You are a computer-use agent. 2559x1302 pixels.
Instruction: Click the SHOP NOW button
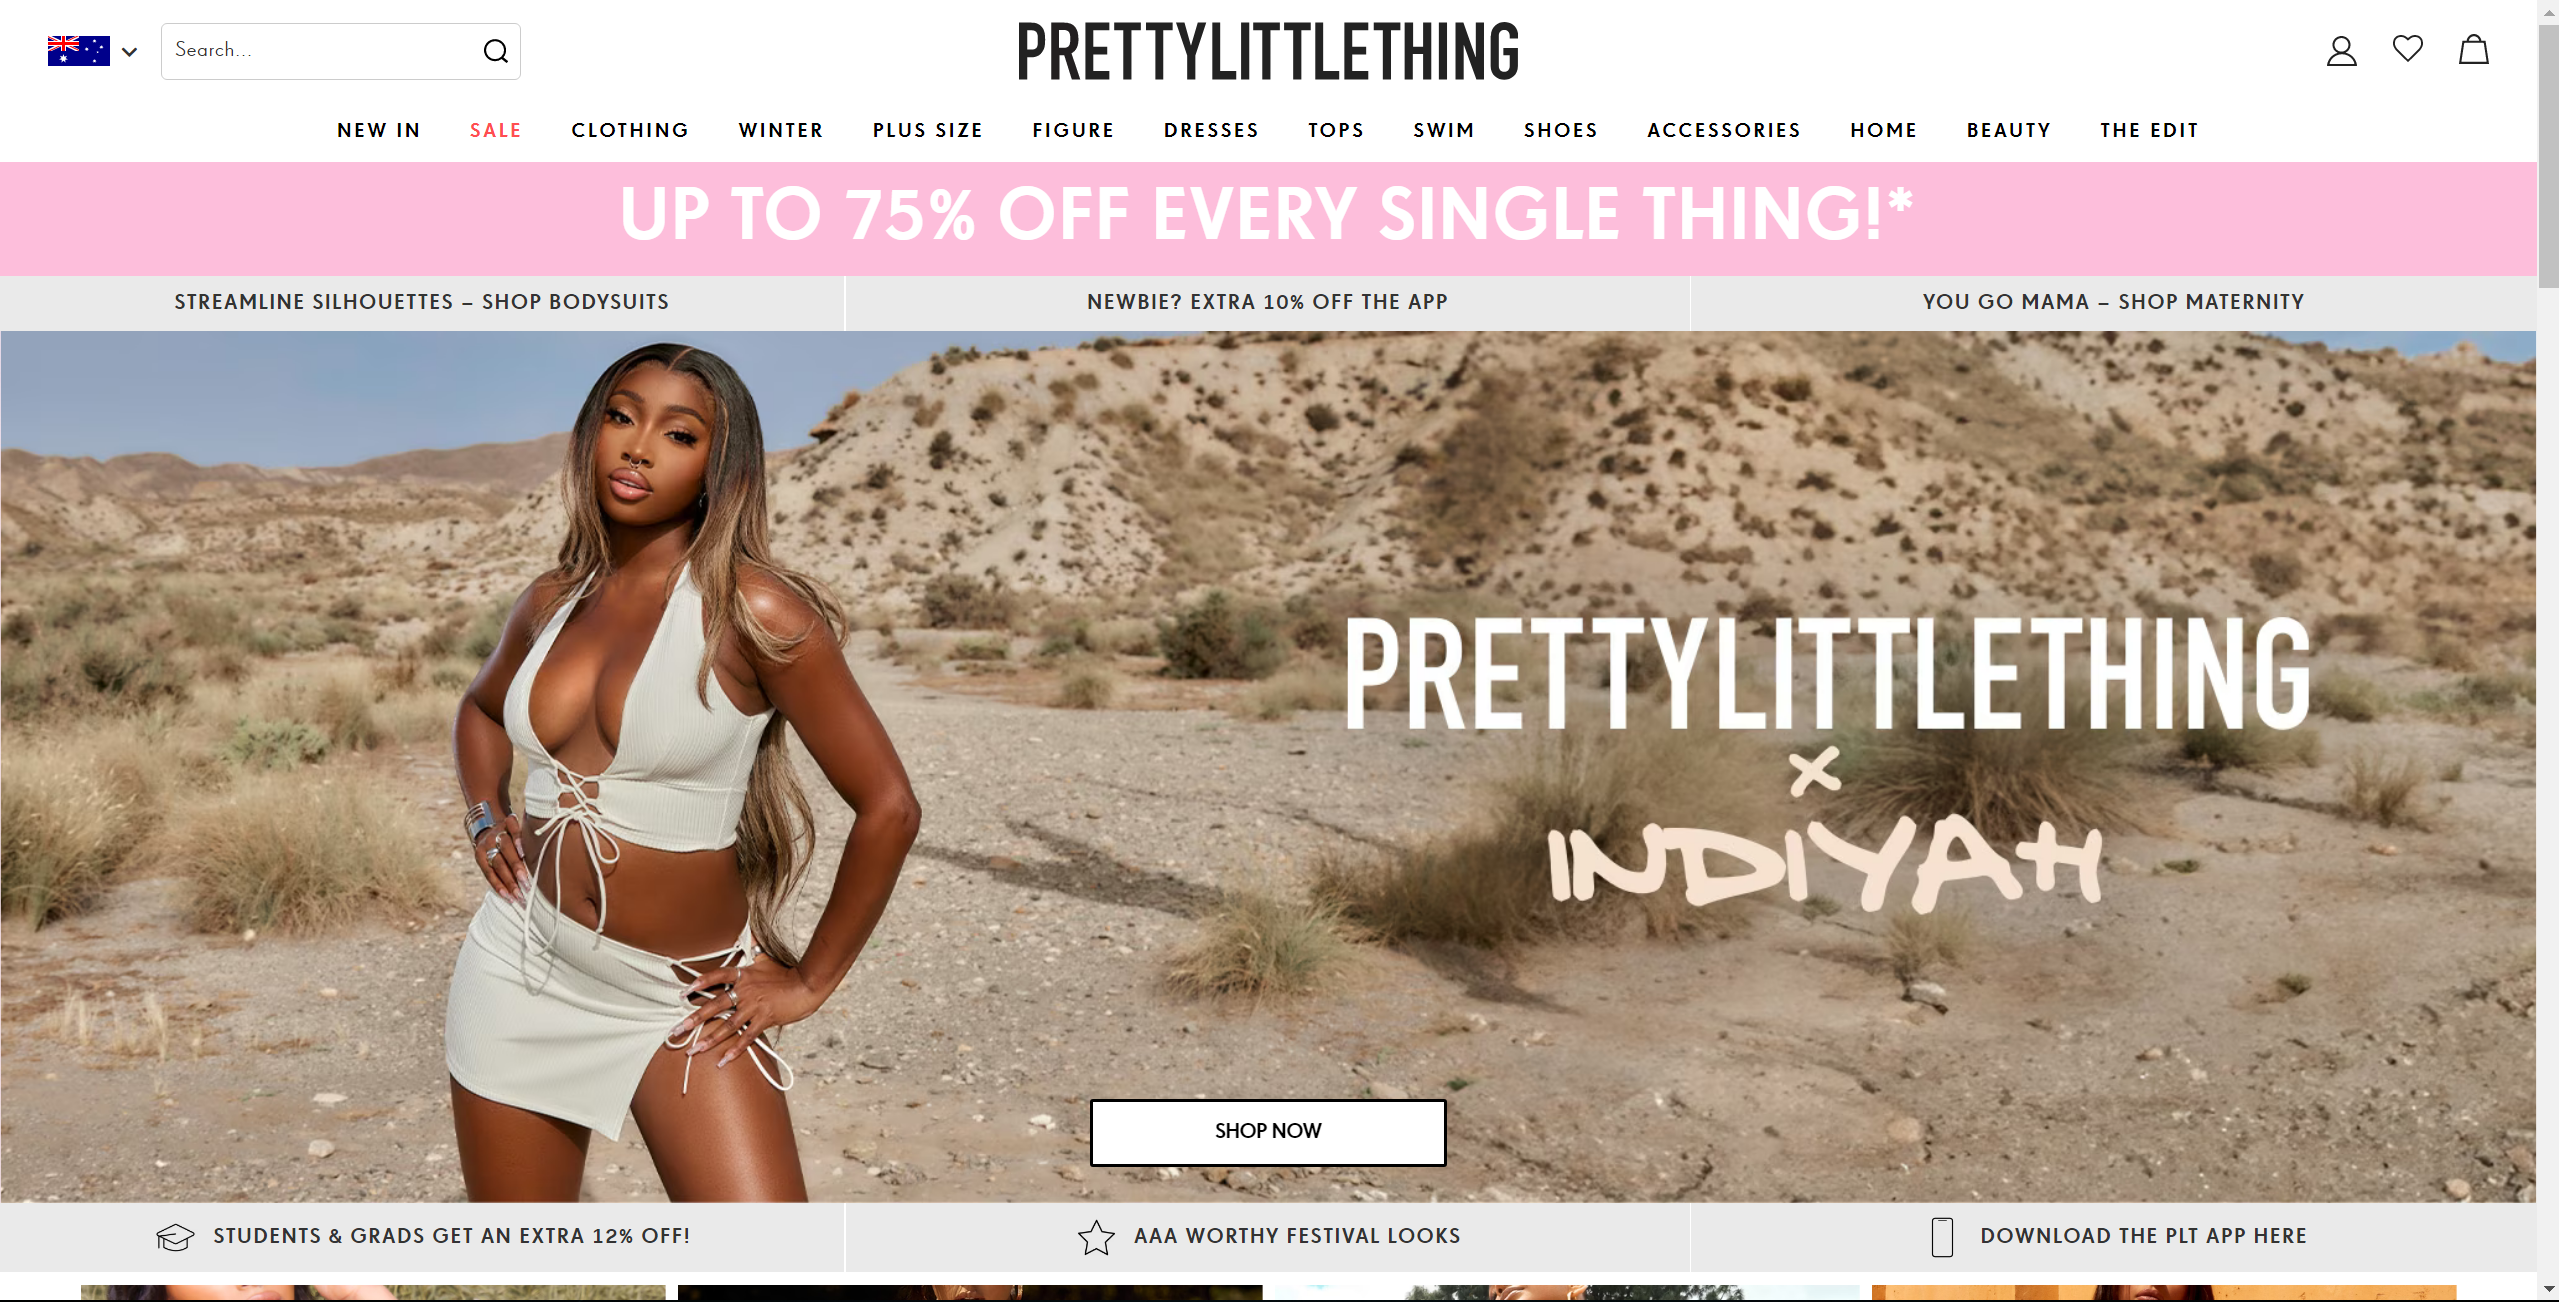coord(1267,1132)
